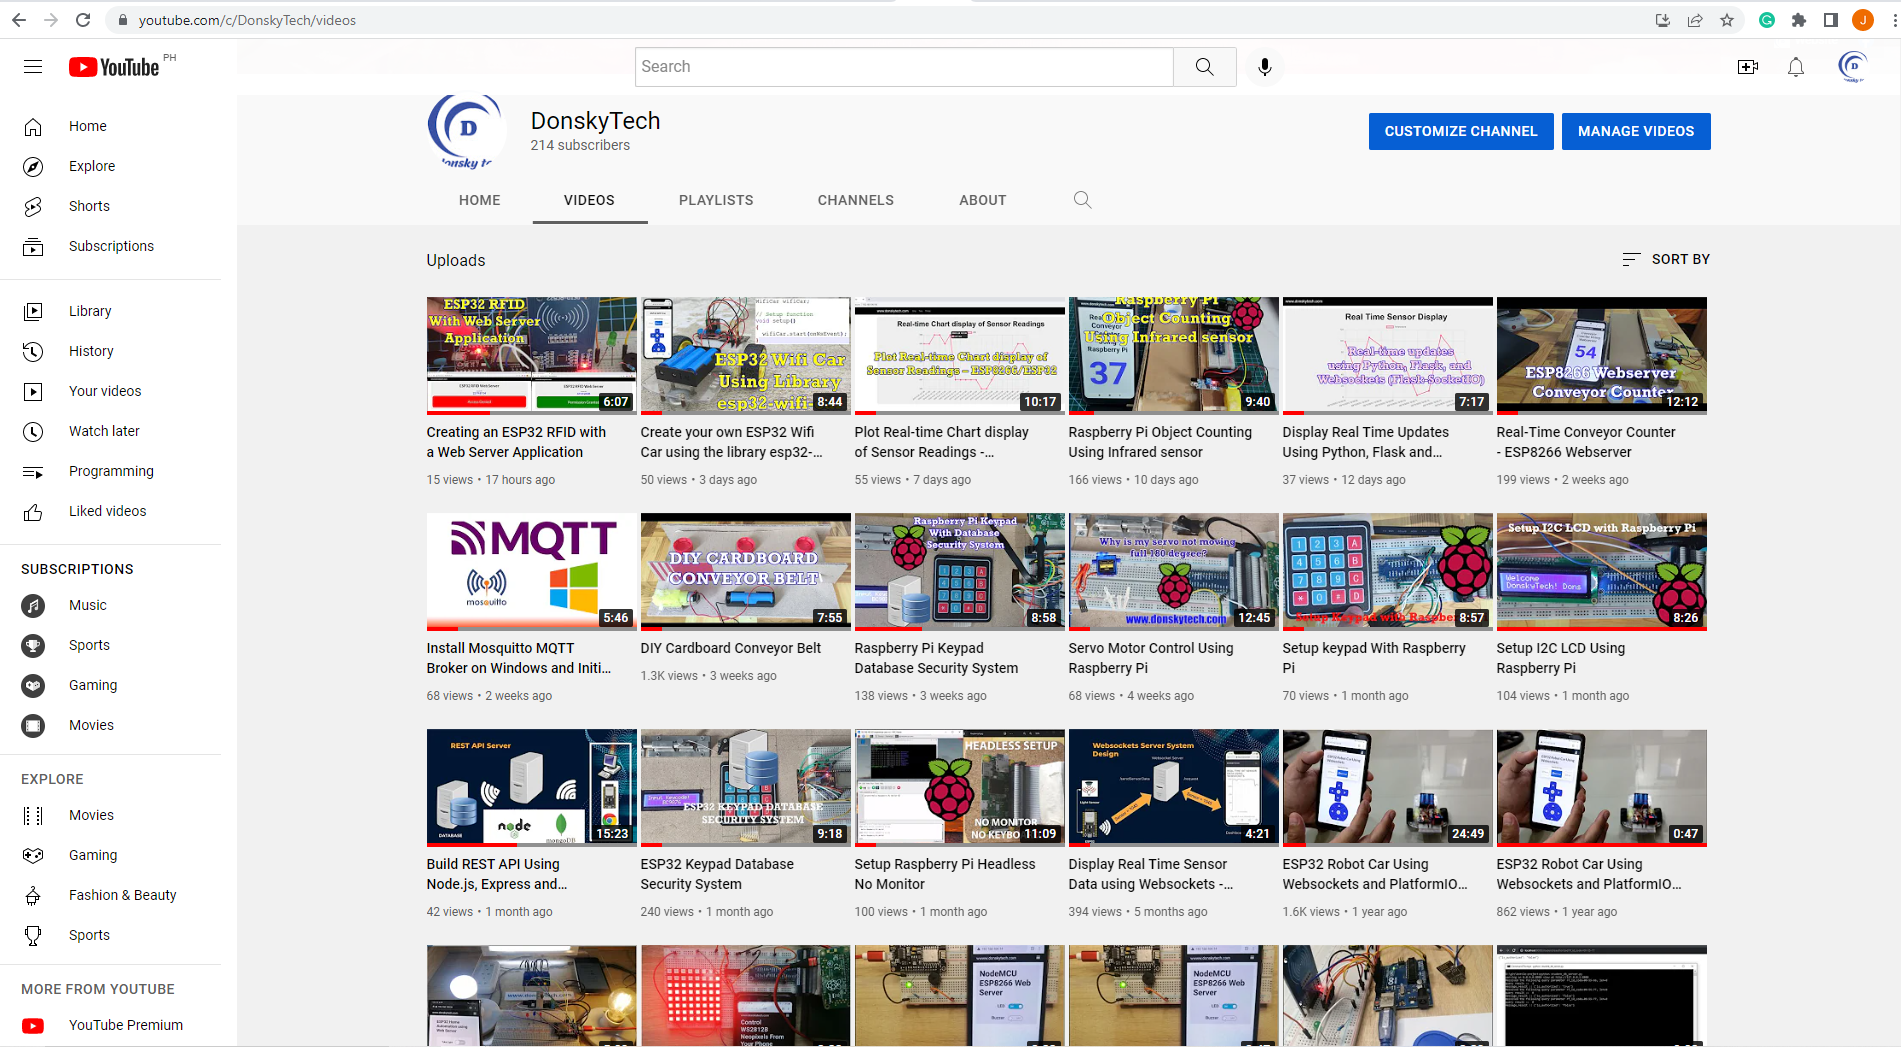The height and width of the screenshot is (1047, 1901).
Task: Open the SORT BY dropdown
Action: click(1666, 259)
